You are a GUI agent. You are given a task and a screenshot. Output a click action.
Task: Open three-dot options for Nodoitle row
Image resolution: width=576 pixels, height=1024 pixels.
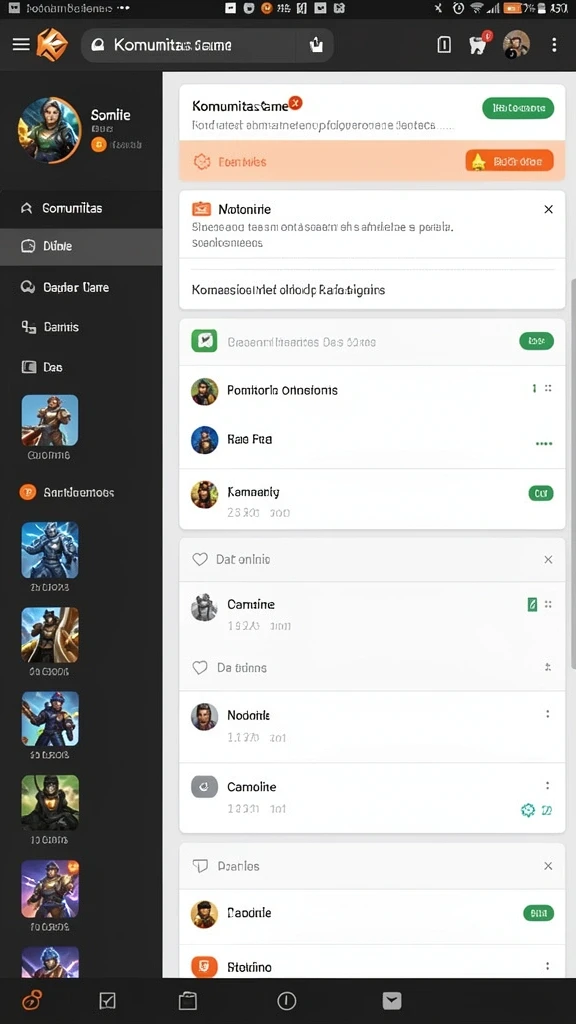point(547,714)
